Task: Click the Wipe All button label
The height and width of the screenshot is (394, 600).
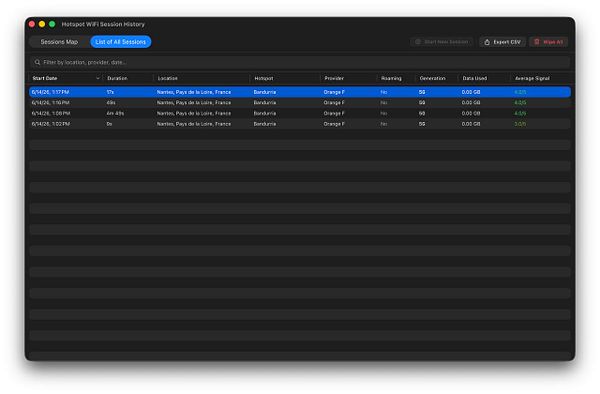Action: (553, 42)
